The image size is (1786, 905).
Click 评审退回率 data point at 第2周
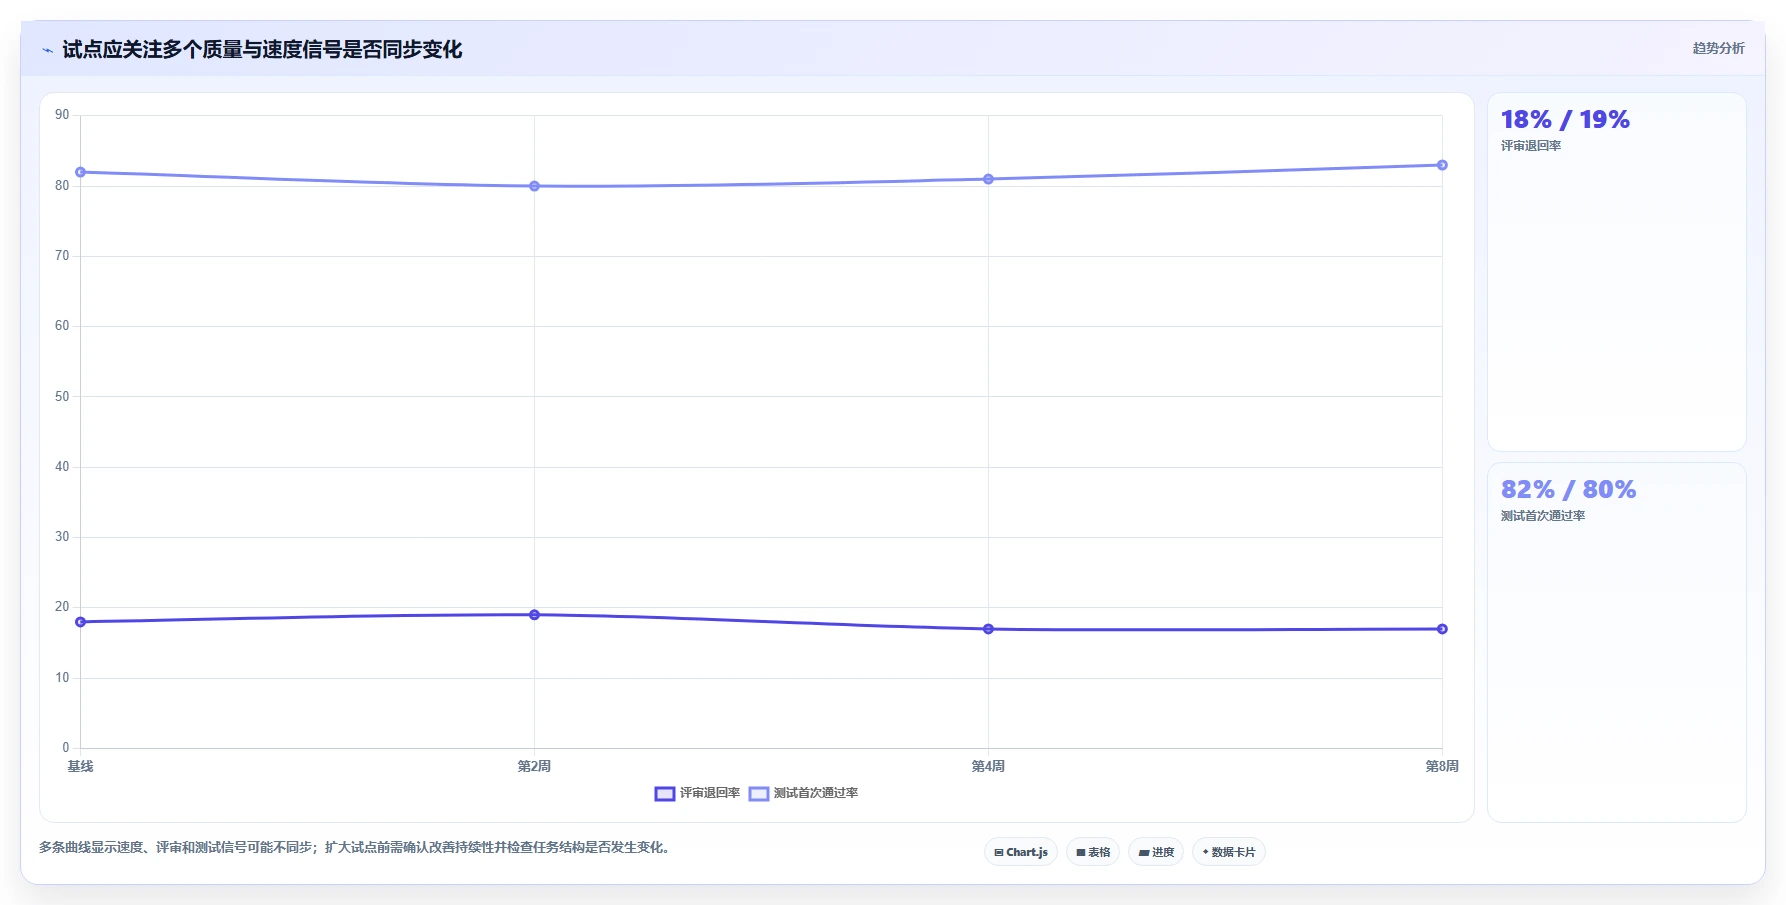[x=534, y=615]
